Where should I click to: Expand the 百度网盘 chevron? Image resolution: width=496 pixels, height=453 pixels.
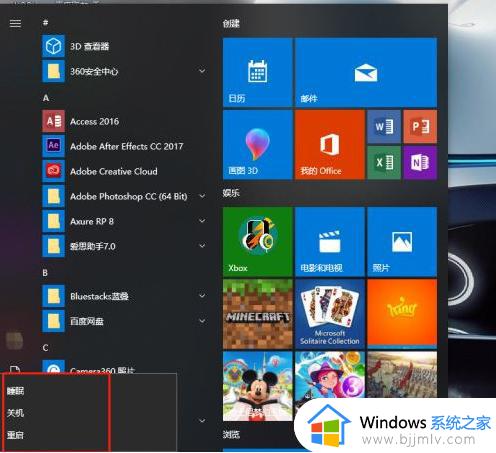[202, 321]
